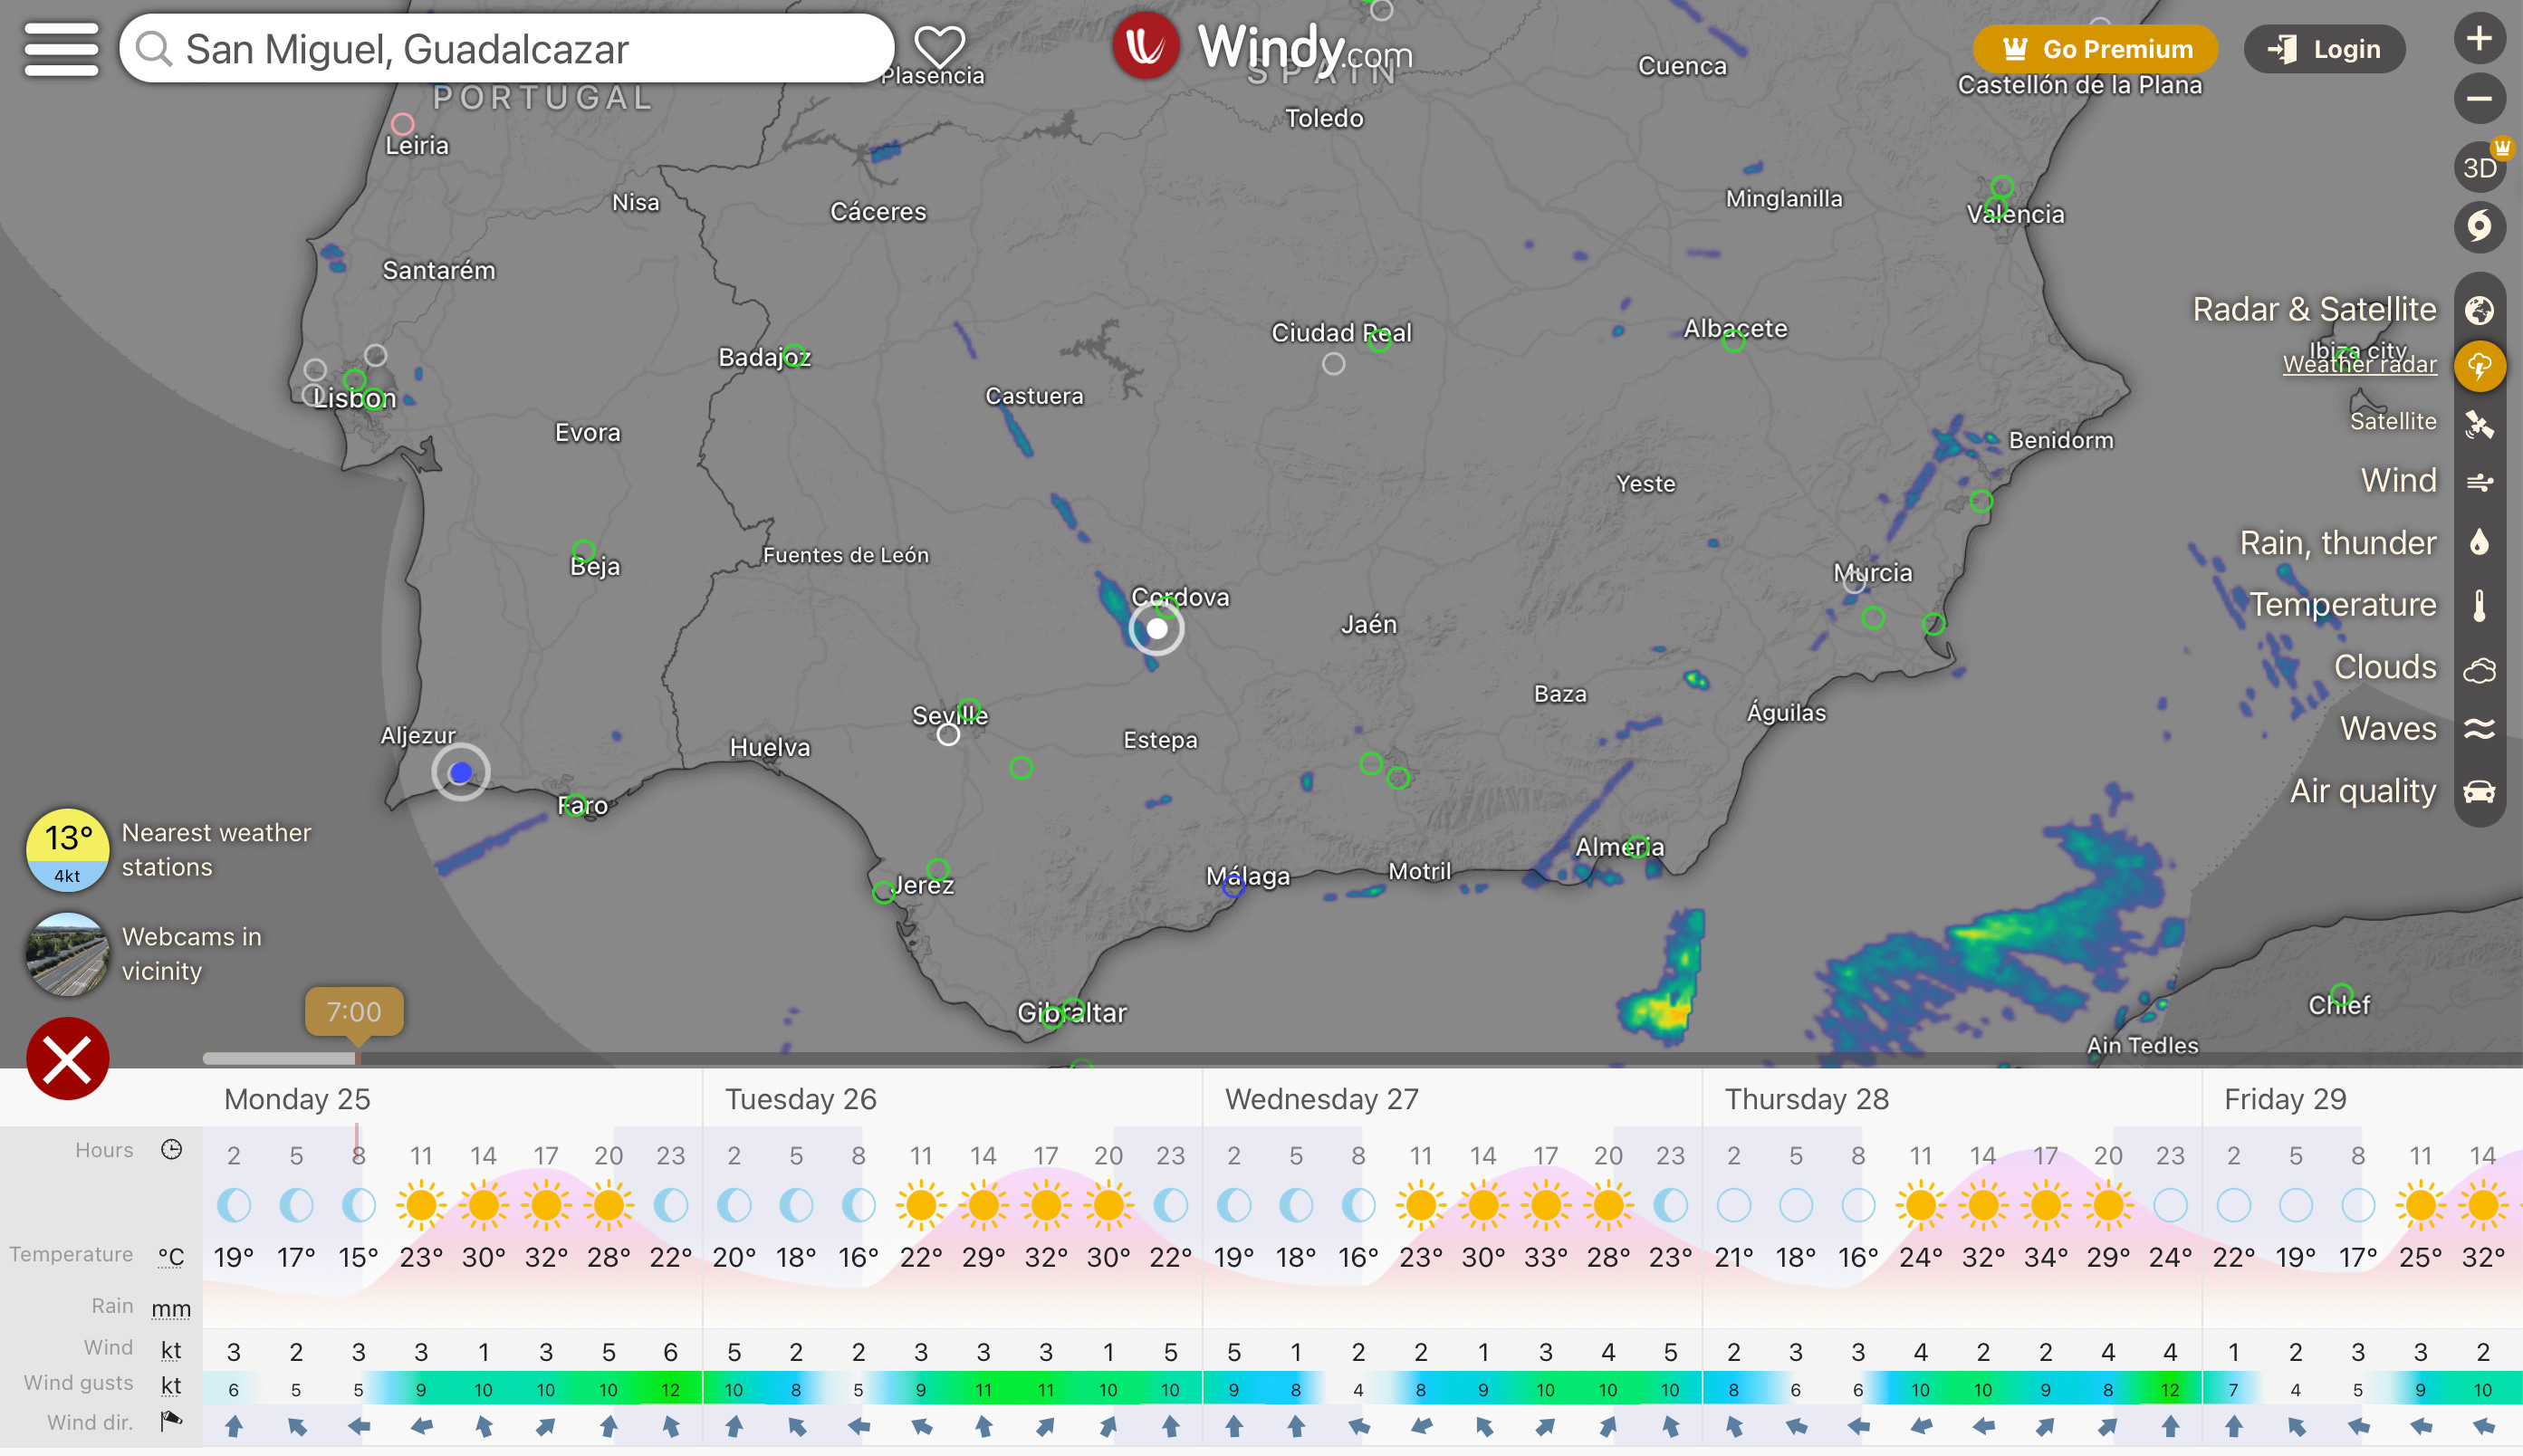Select the Air quality layer car icon
This screenshot has height=1456, width=2523.
click(x=2478, y=792)
